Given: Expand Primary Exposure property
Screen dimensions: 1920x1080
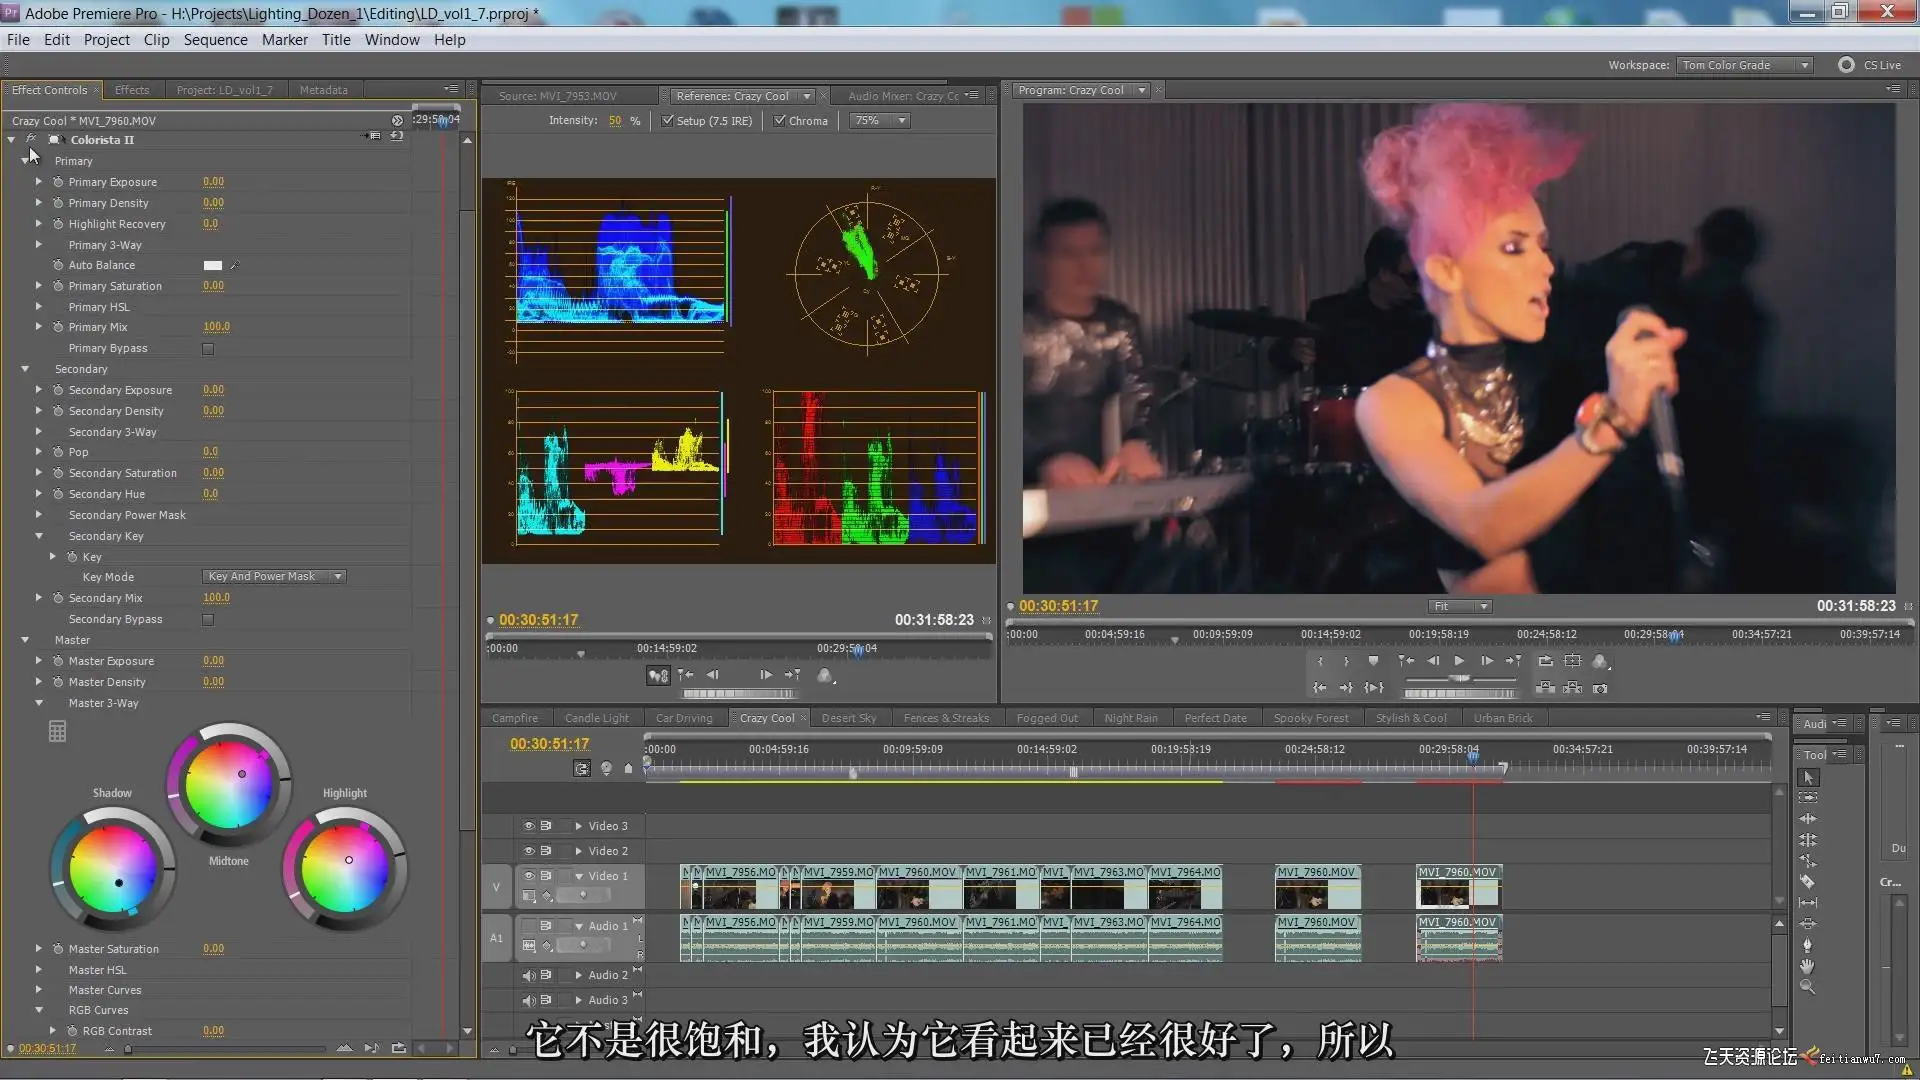Looking at the screenshot, I should pos(38,182).
